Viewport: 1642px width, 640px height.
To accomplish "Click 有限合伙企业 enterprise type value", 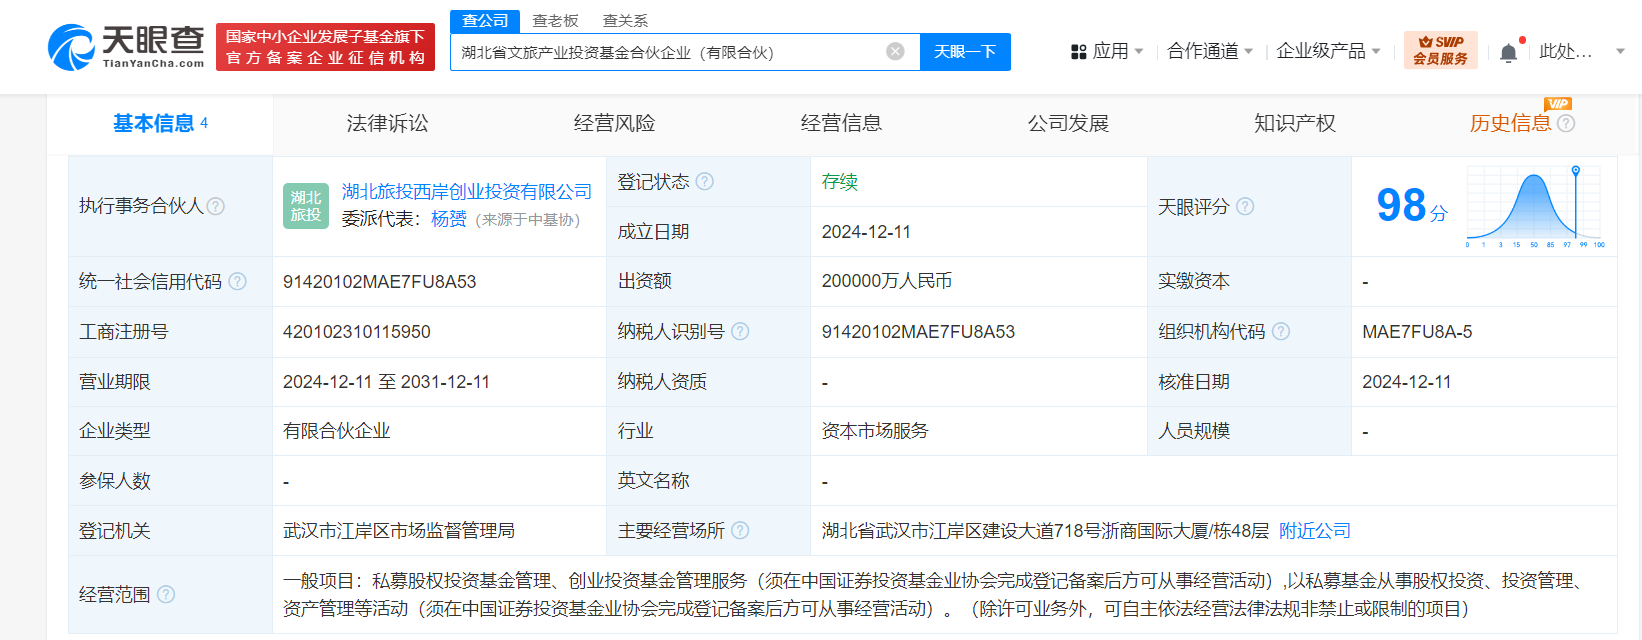I will tap(337, 431).
